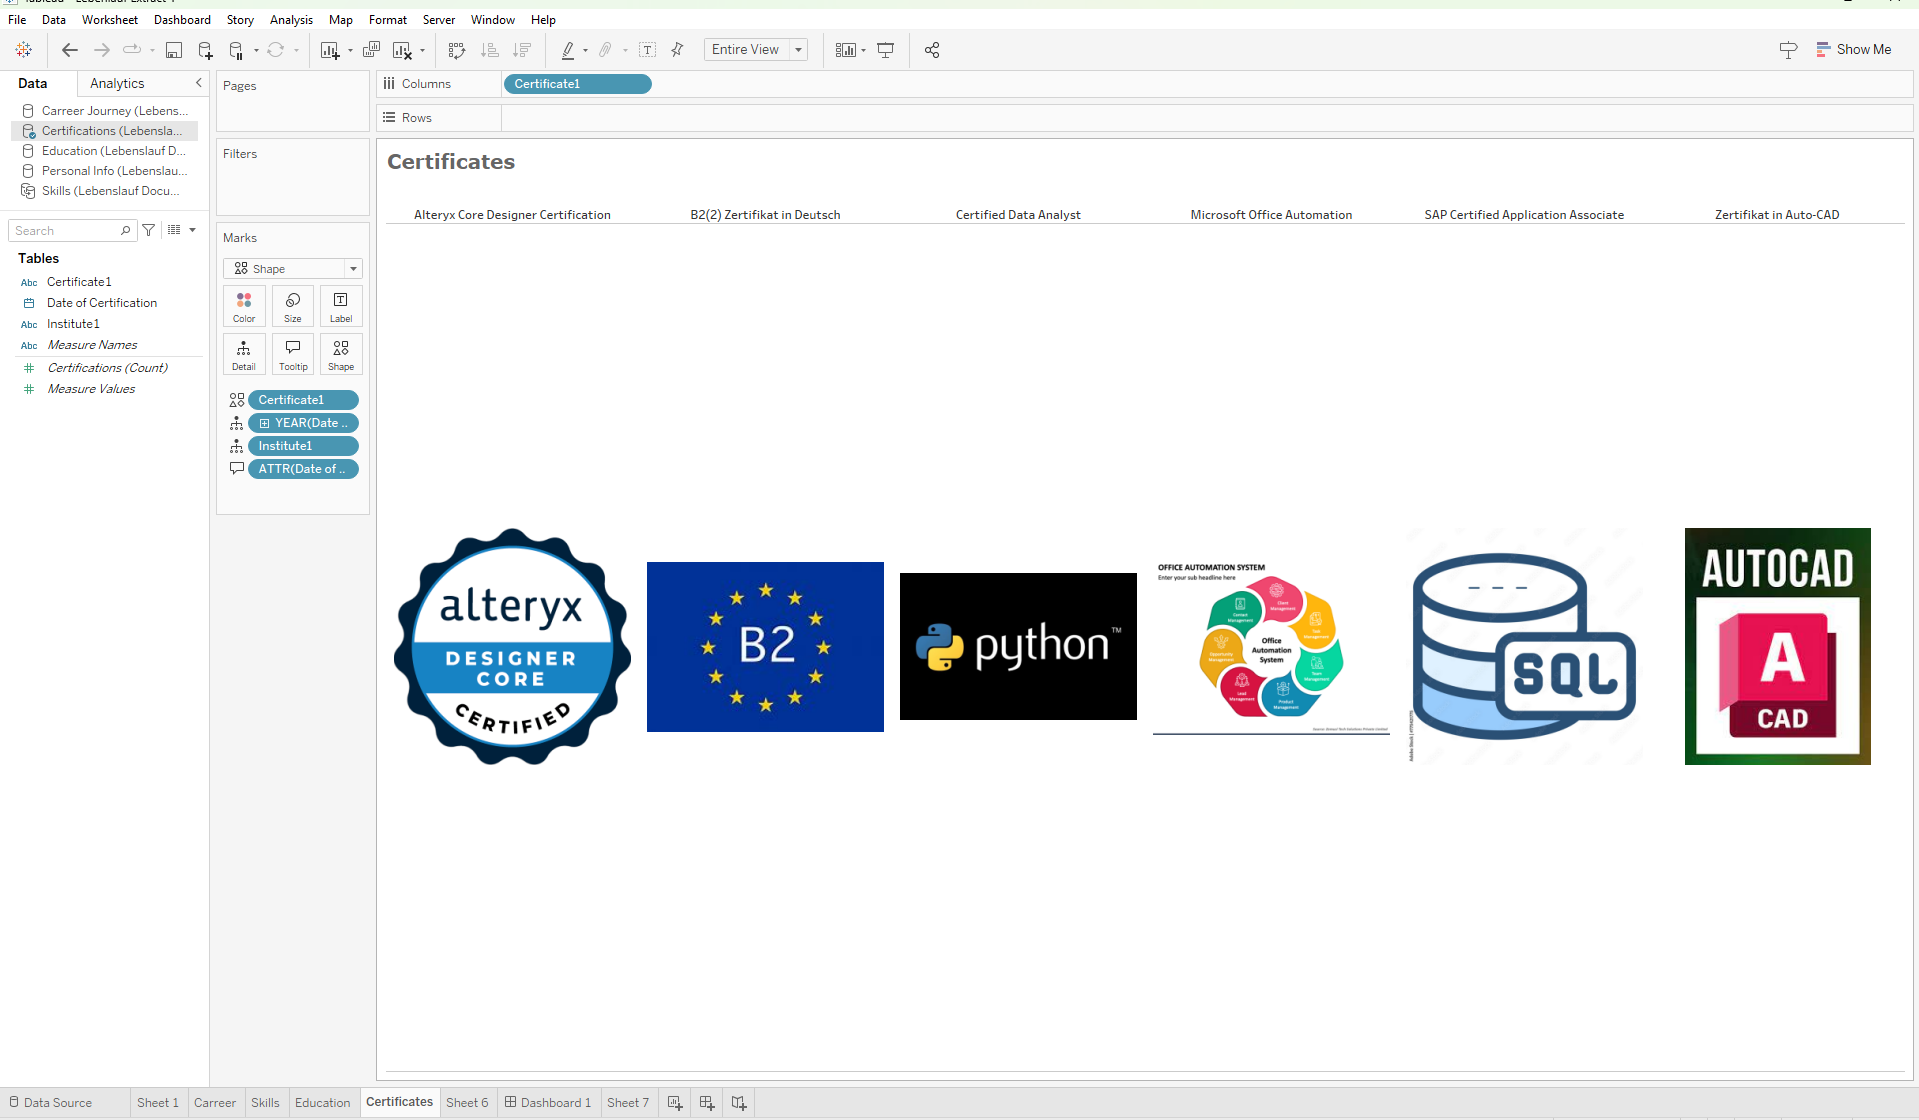
Task: Click the python logo image
Action: point(1018,646)
